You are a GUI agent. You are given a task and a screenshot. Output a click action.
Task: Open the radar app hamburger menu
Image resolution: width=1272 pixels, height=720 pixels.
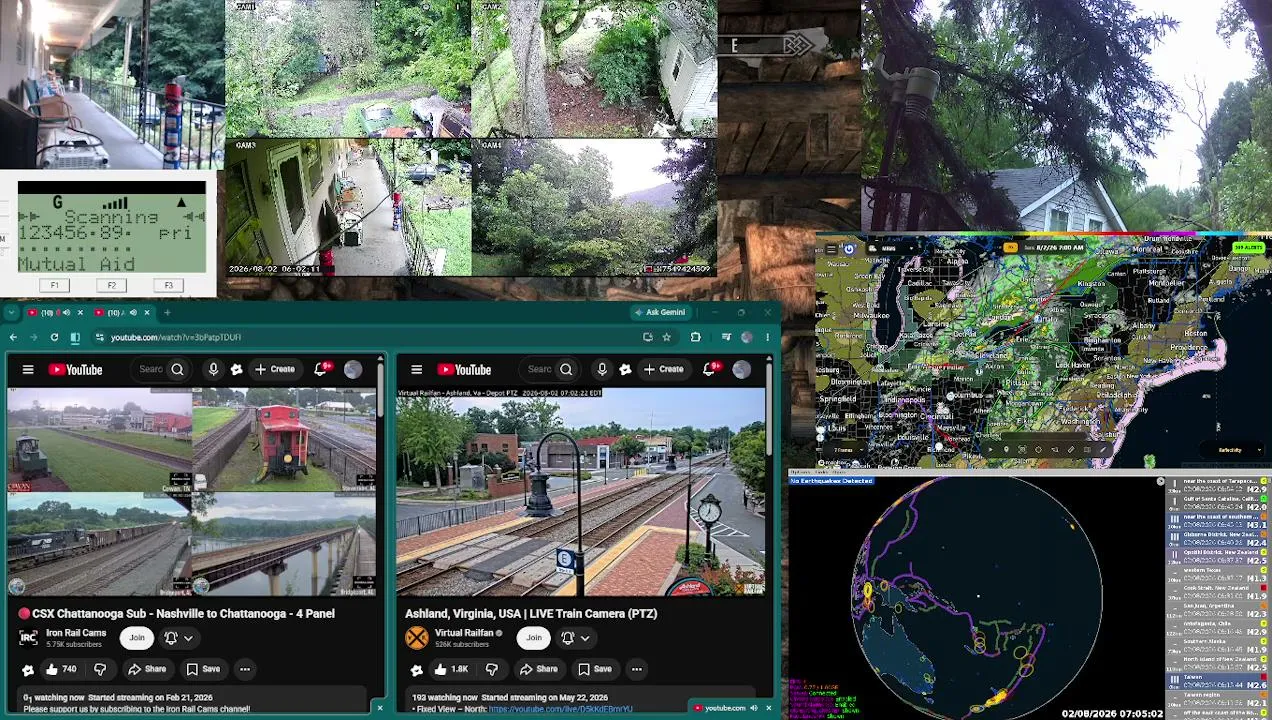coord(831,249)
